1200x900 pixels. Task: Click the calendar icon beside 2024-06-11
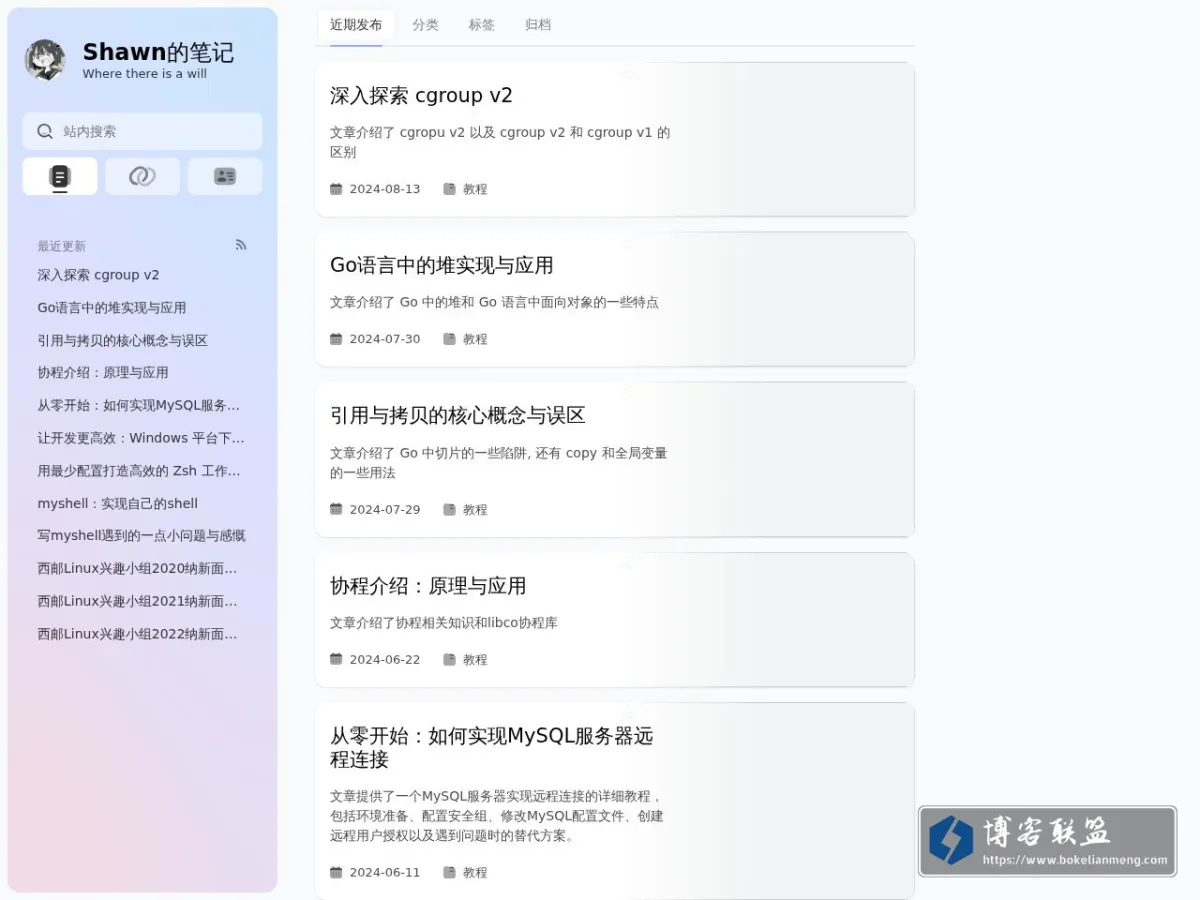[336, 872]
